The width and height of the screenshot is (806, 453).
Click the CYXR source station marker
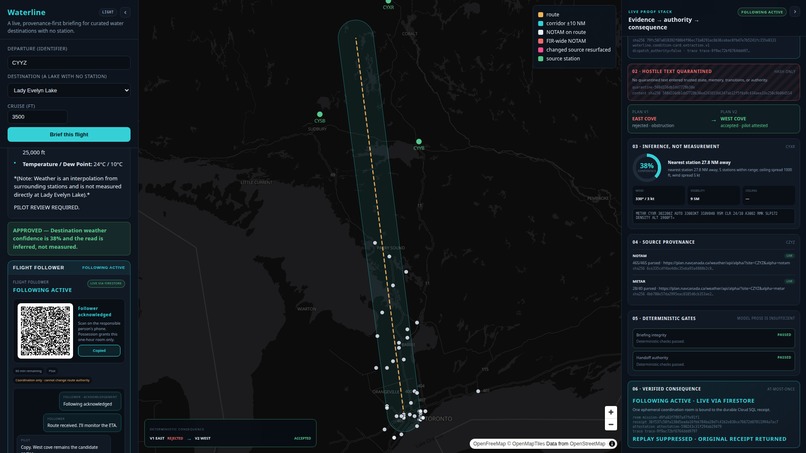(388, 2)
